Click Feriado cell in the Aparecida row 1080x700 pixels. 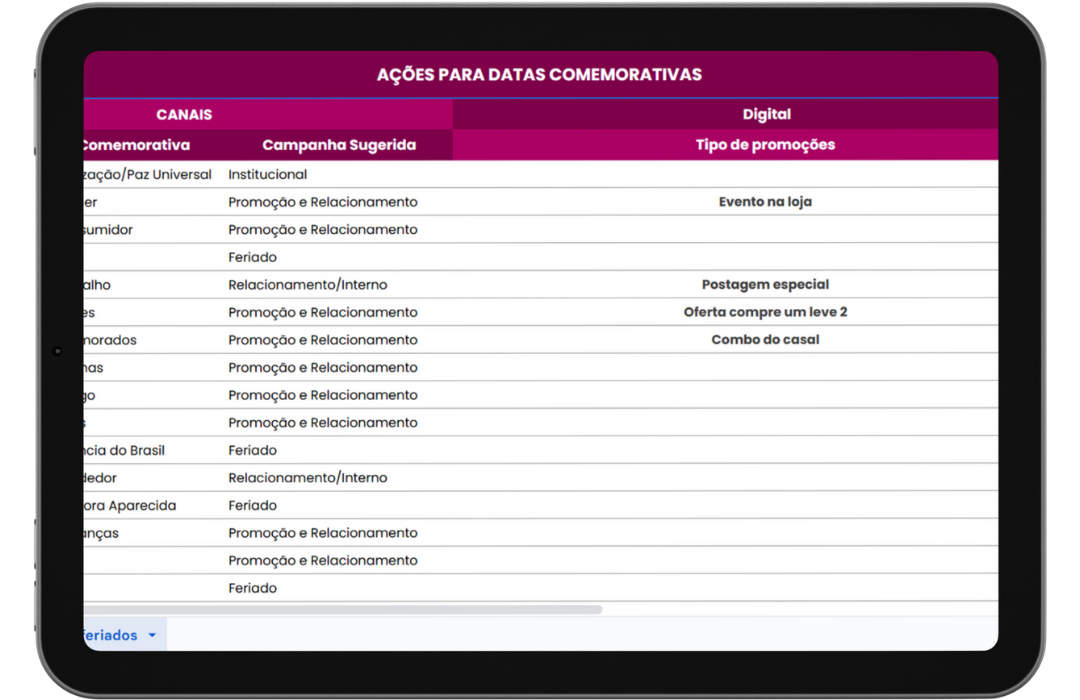[x=252, y=506]
